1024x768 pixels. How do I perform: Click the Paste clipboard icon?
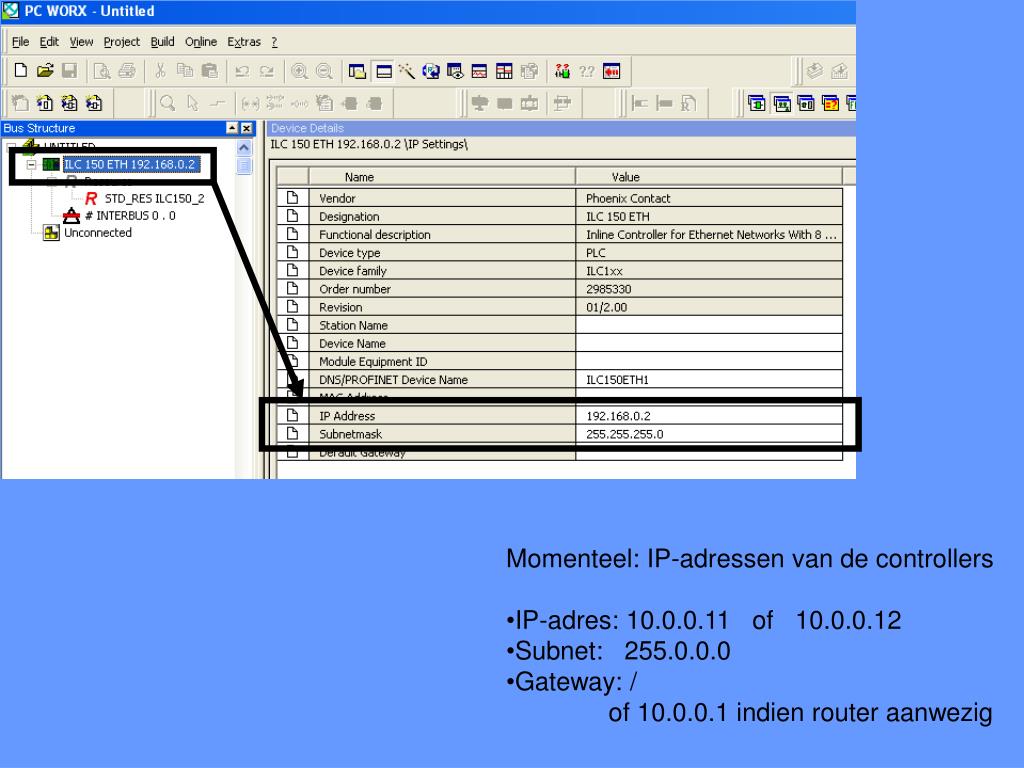pyautogui.click(x=210, y=71)
